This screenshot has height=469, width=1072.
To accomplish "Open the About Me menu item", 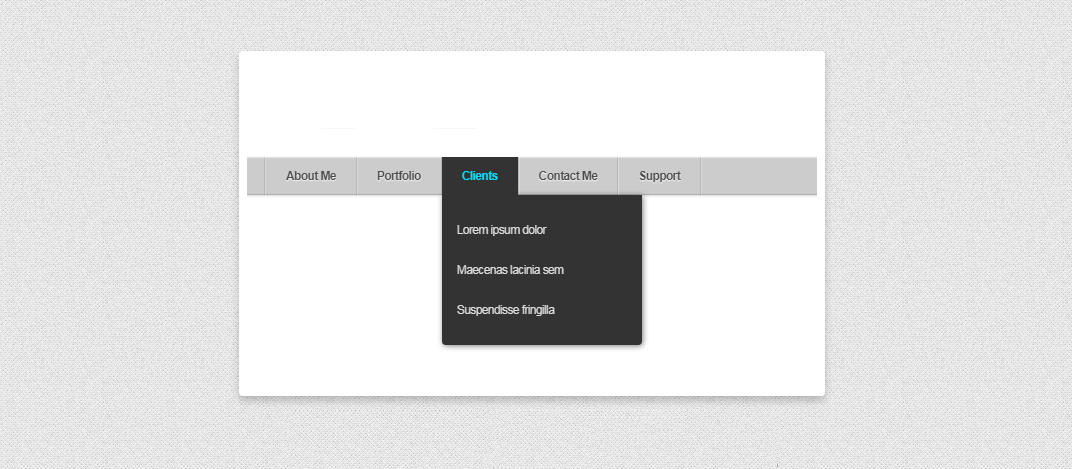I will click(x=311, y=176).
